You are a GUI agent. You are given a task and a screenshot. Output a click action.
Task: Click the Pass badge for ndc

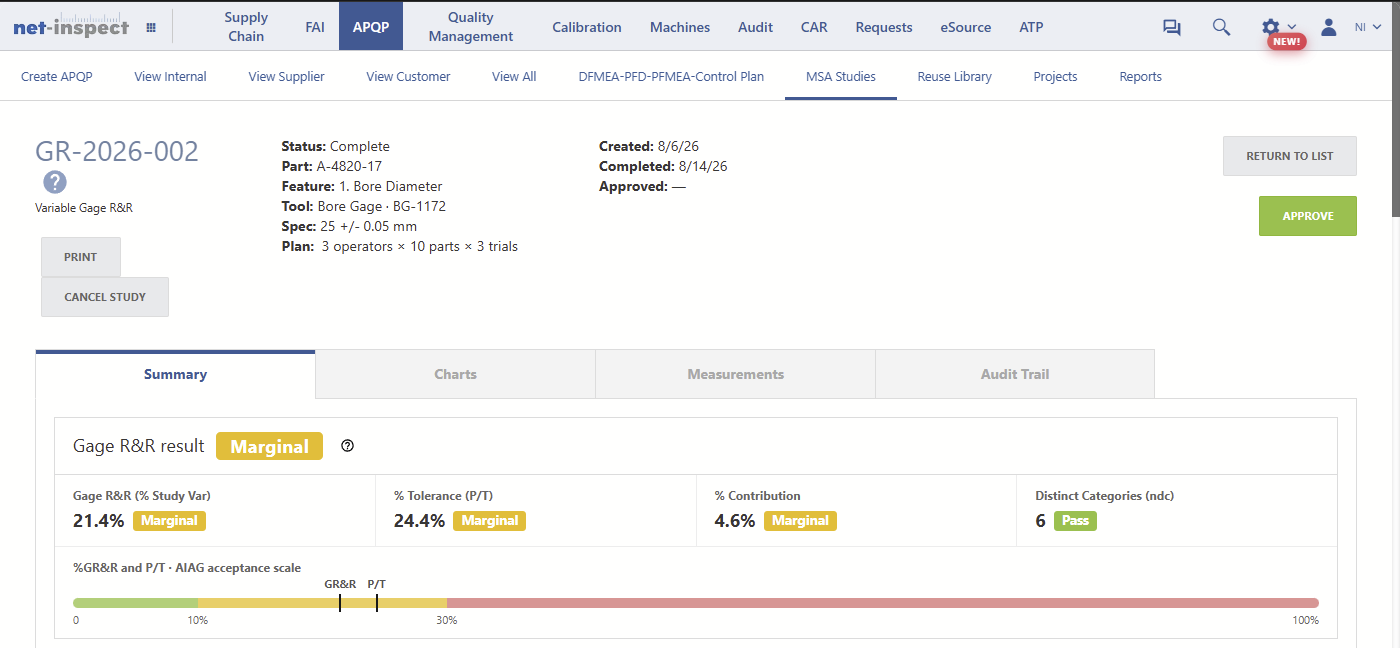pyautogui.click(x=1075, y=521)
